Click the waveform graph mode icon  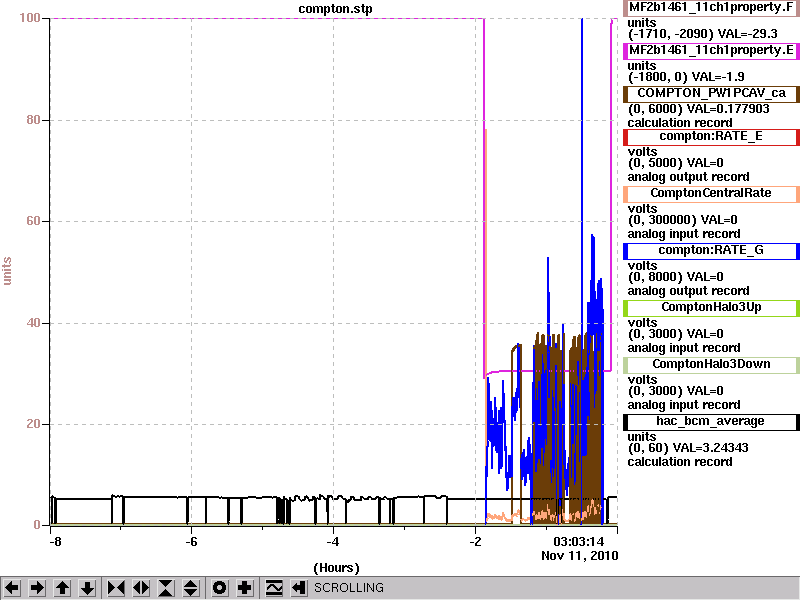point(274,588)
